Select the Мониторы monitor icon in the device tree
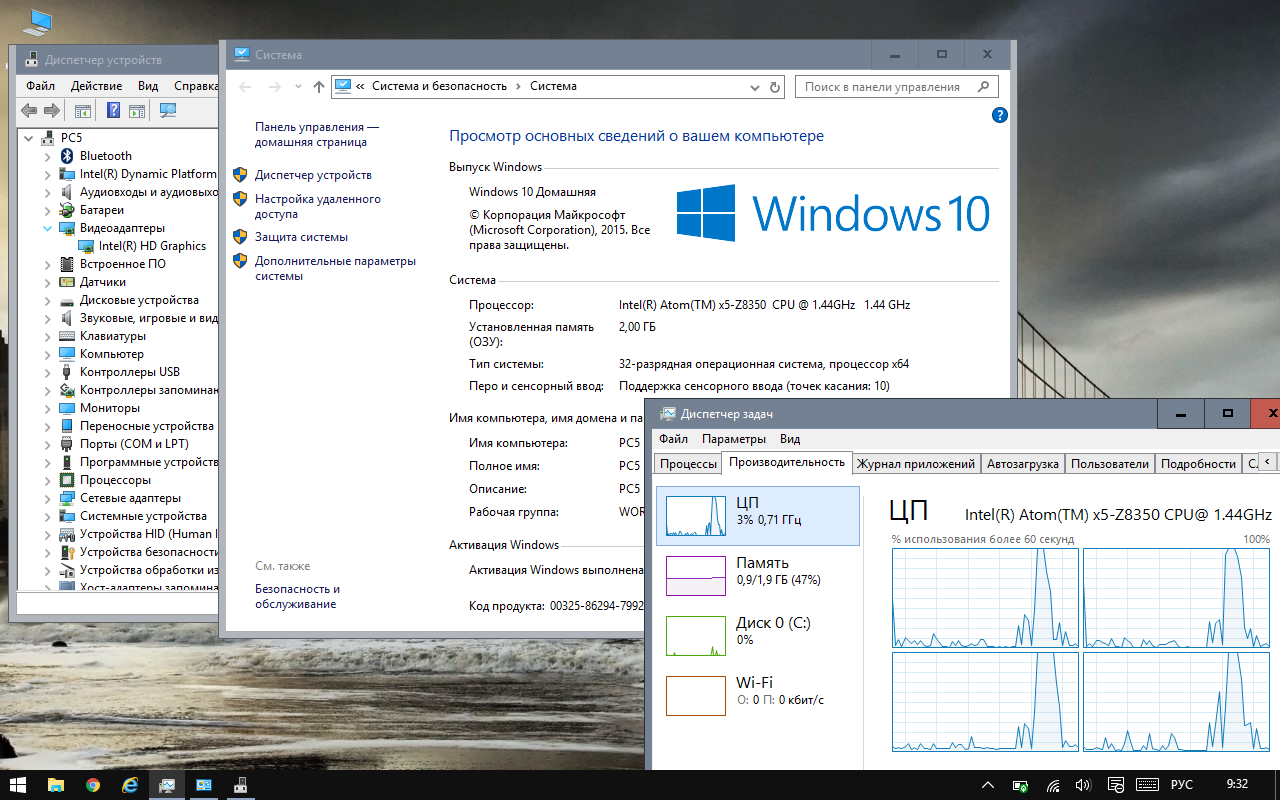 click(x=67, y=408)
